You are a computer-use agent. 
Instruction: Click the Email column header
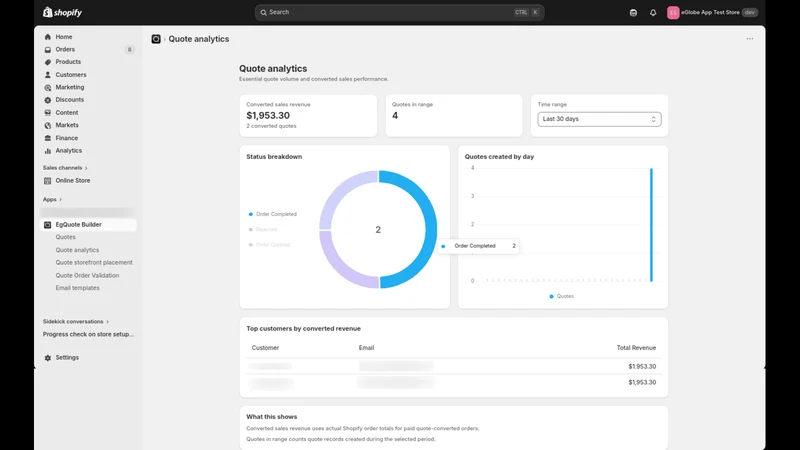(x=366, y=348)
